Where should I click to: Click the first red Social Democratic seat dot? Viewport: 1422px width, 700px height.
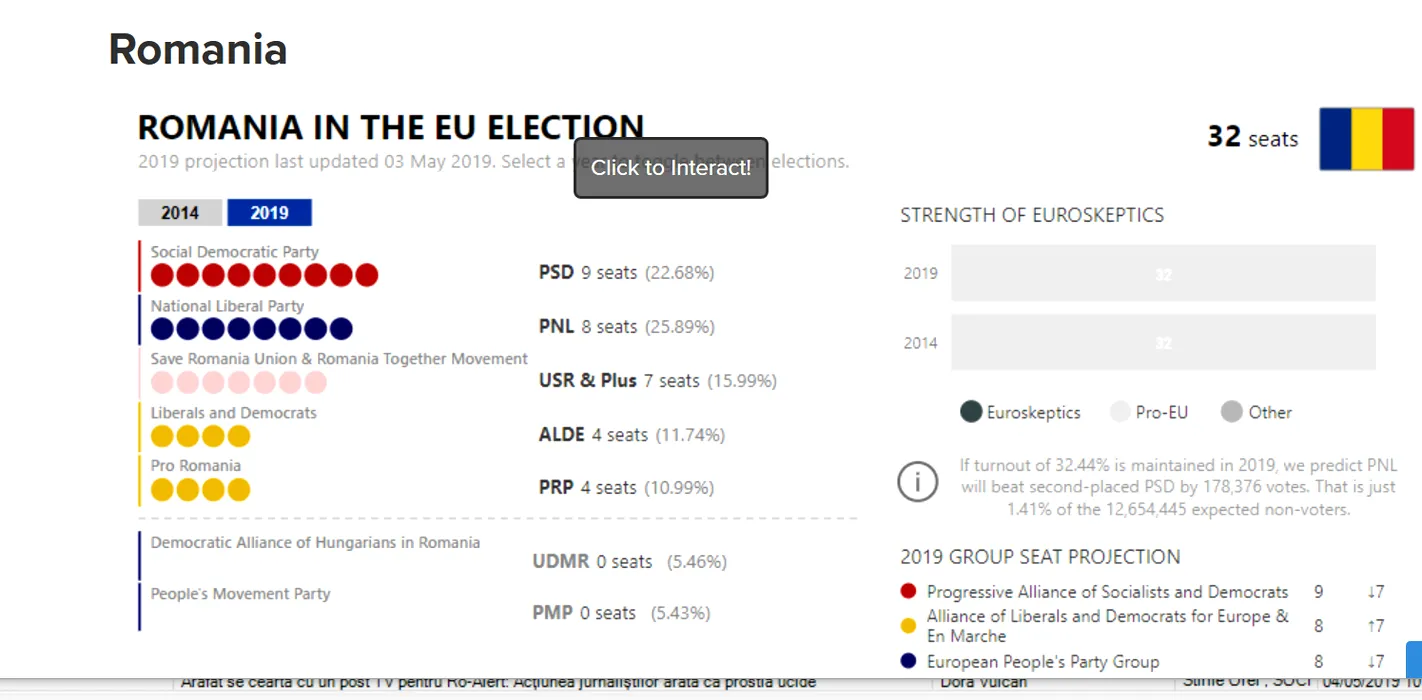click(x=163, y=275)
